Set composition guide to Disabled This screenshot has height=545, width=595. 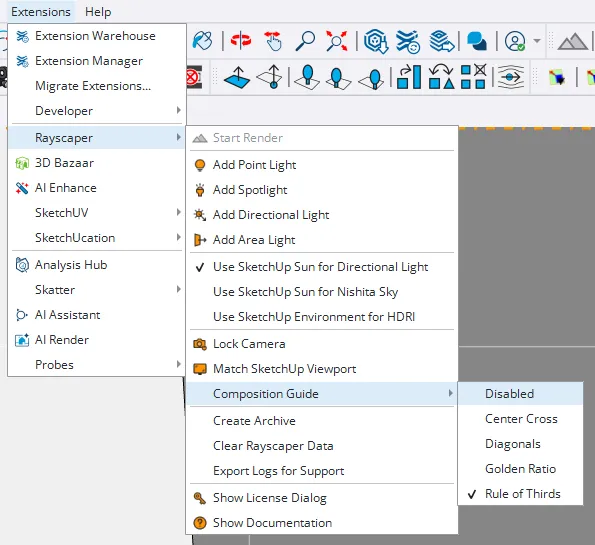point(520,394)
